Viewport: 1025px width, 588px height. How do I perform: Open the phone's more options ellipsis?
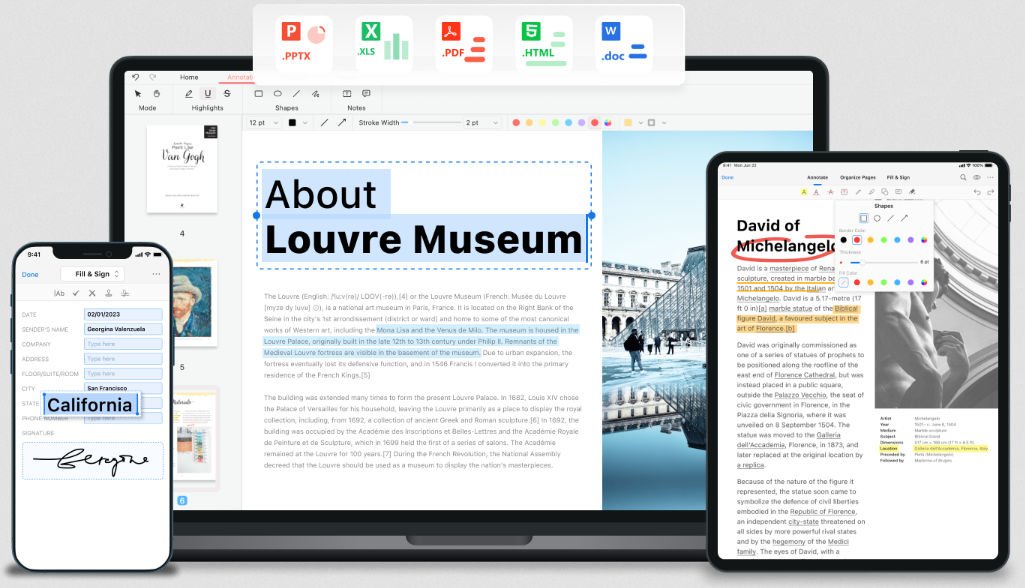156,274
